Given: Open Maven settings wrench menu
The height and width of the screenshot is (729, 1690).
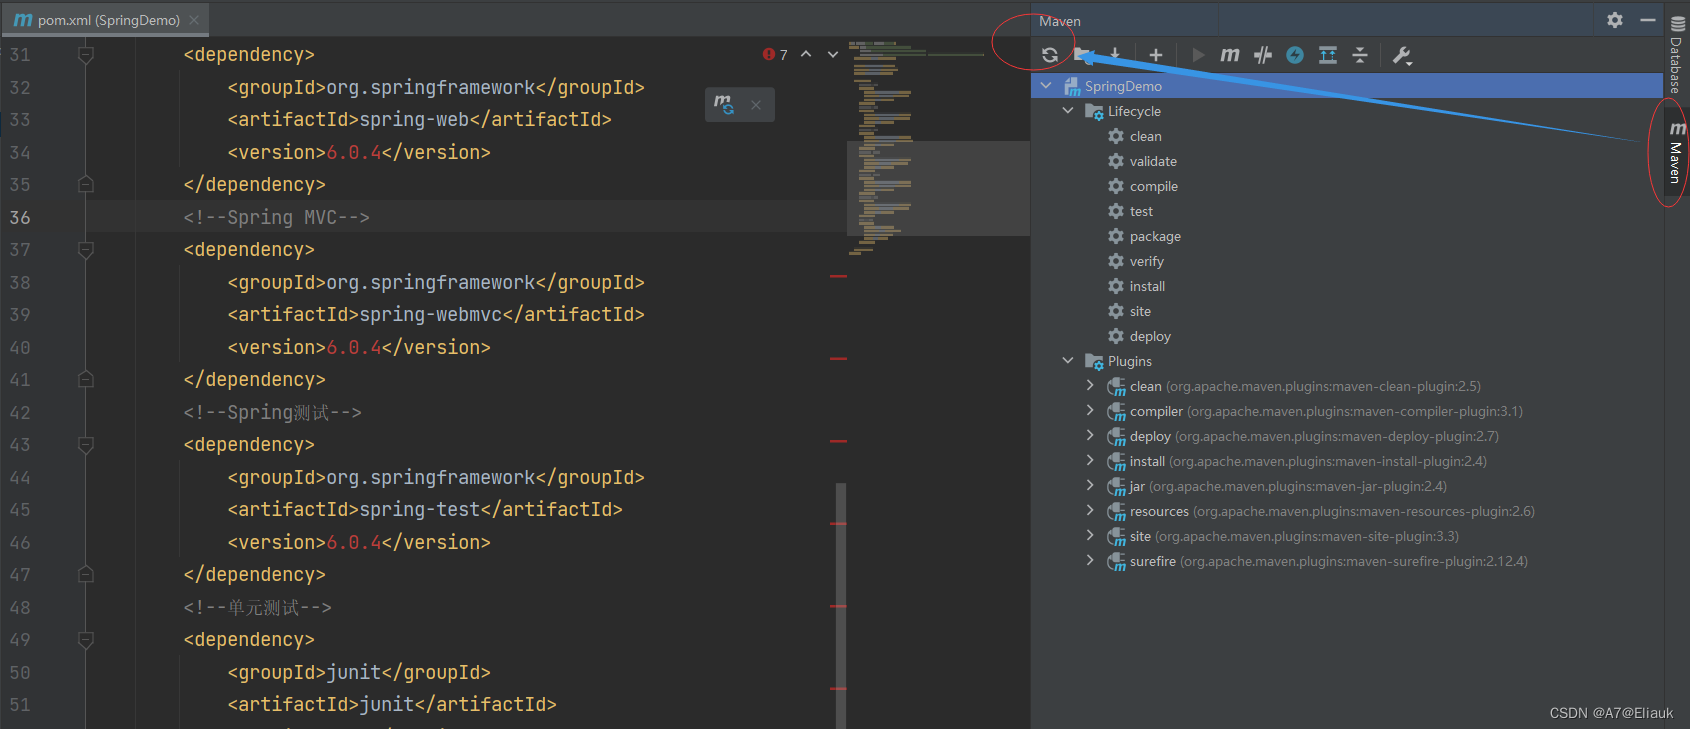Looking at the screenshot, I should [1402, 55].
